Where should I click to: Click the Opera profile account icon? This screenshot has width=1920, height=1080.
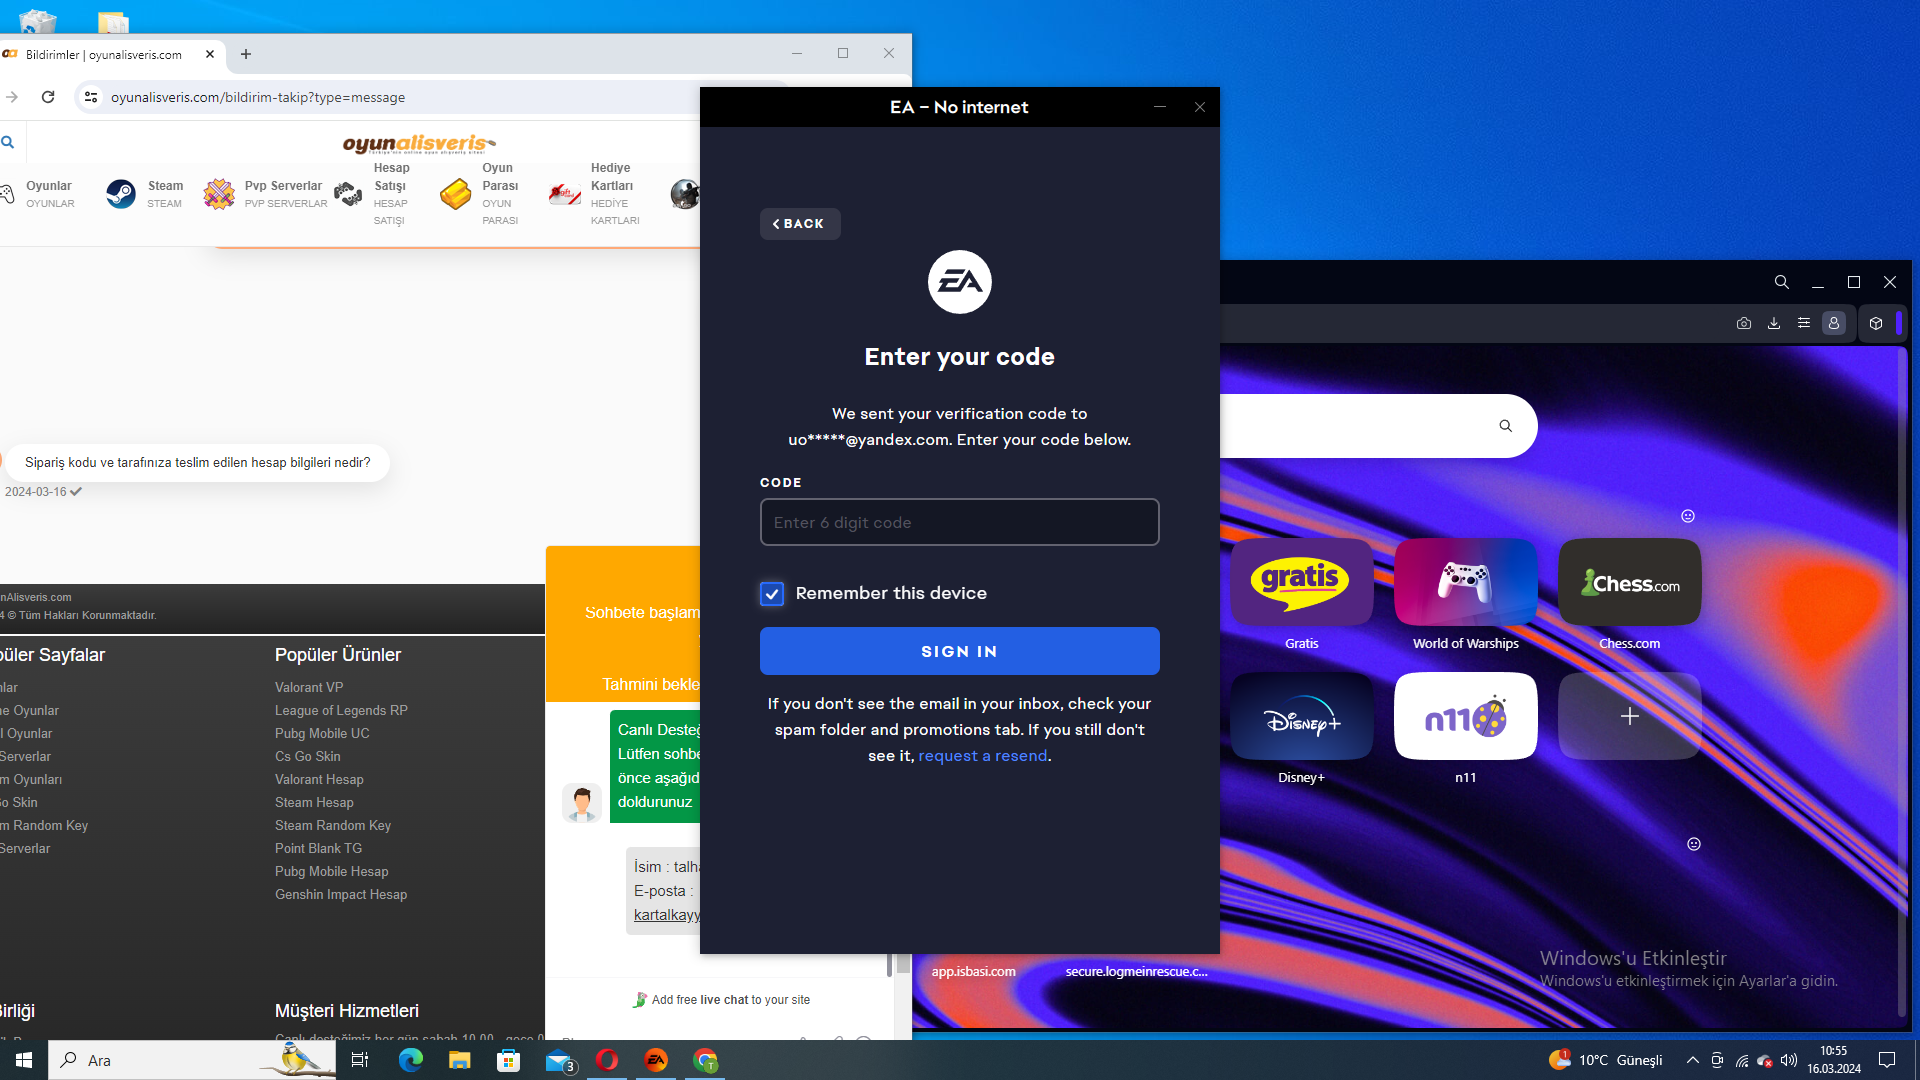click(x=1834, y=323)
